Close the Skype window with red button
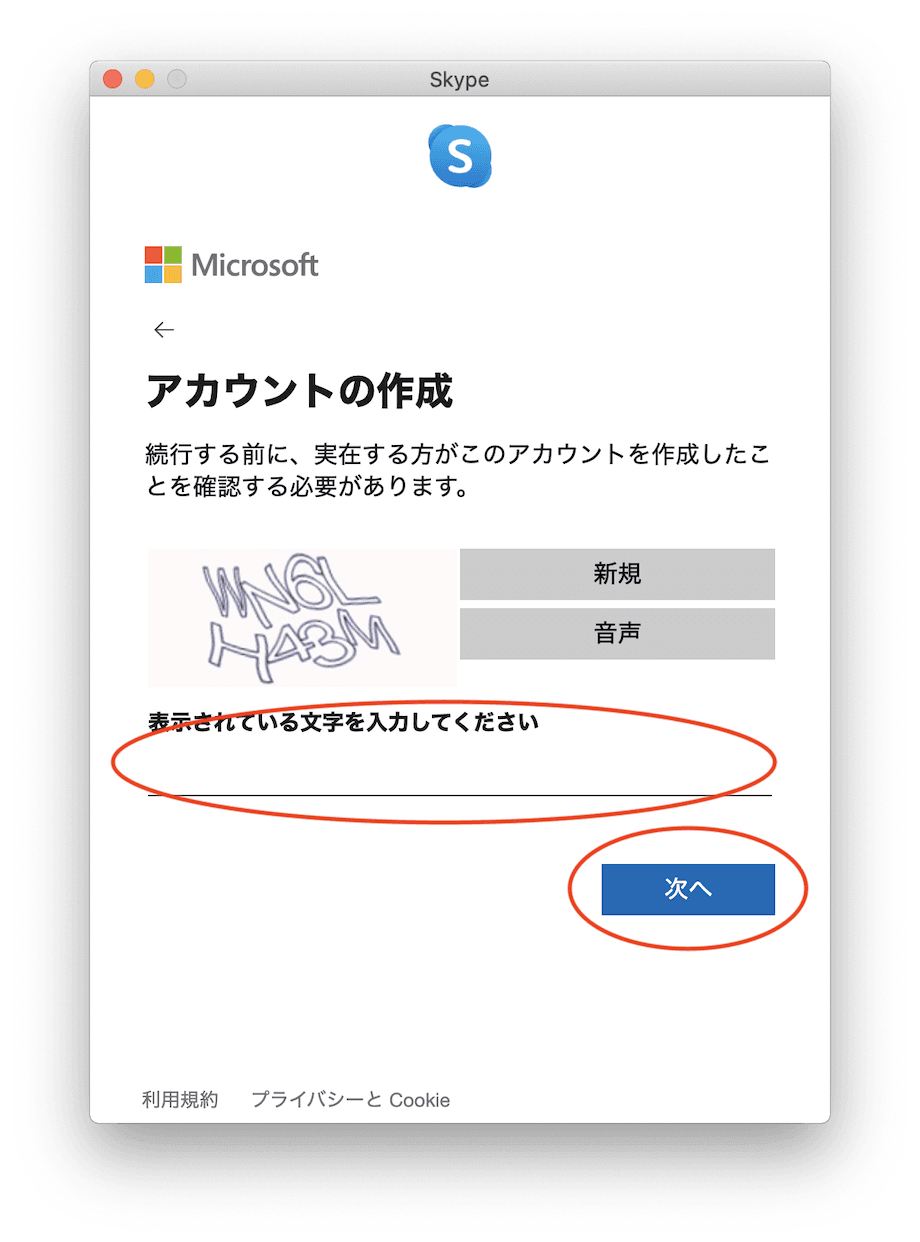920x1242 pixels. pos(113,79)
